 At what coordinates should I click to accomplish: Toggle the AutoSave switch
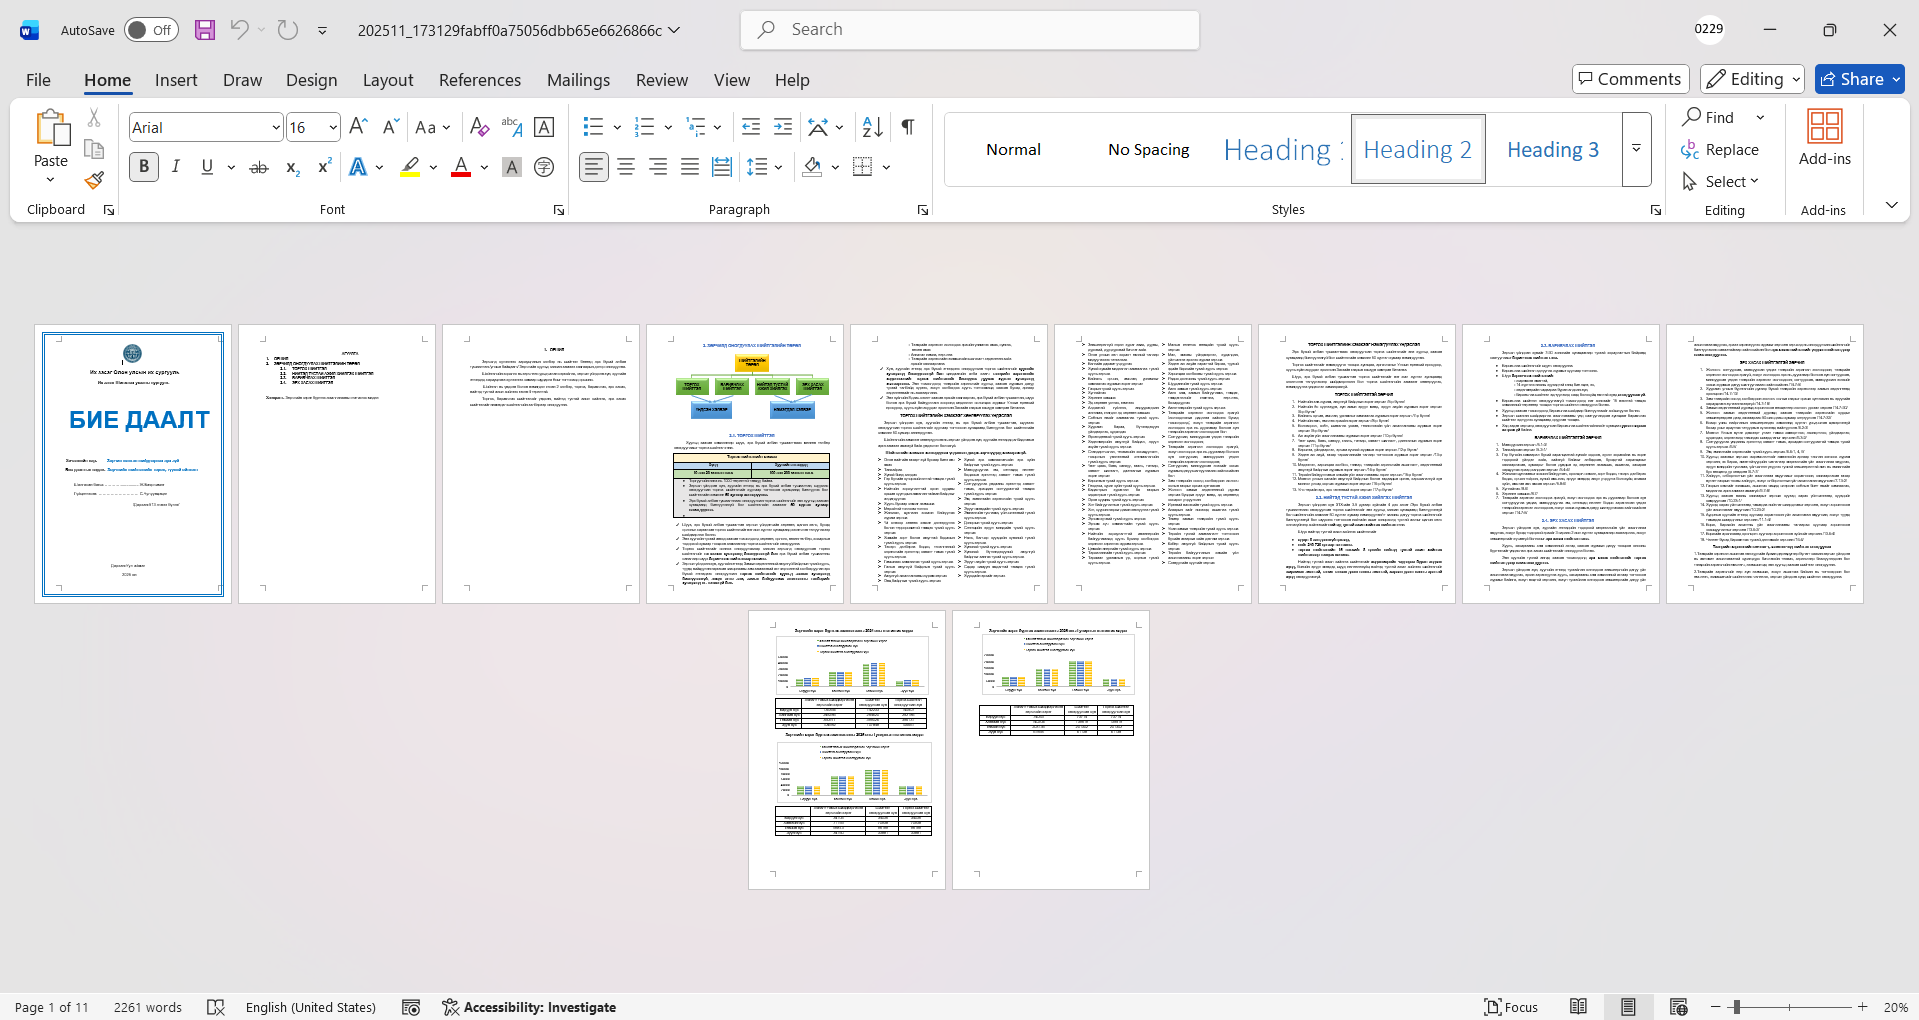151,30
